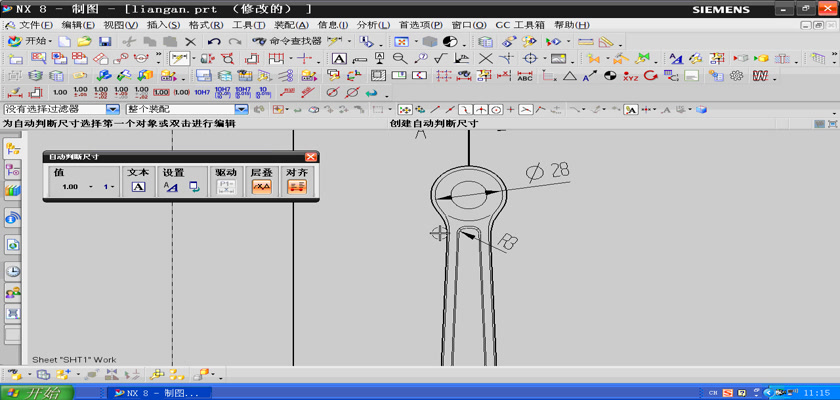This screenshot has width=840, height=400.
Task: Toggle the Stack (层叠) option
Action: click(x=262, y=186)
